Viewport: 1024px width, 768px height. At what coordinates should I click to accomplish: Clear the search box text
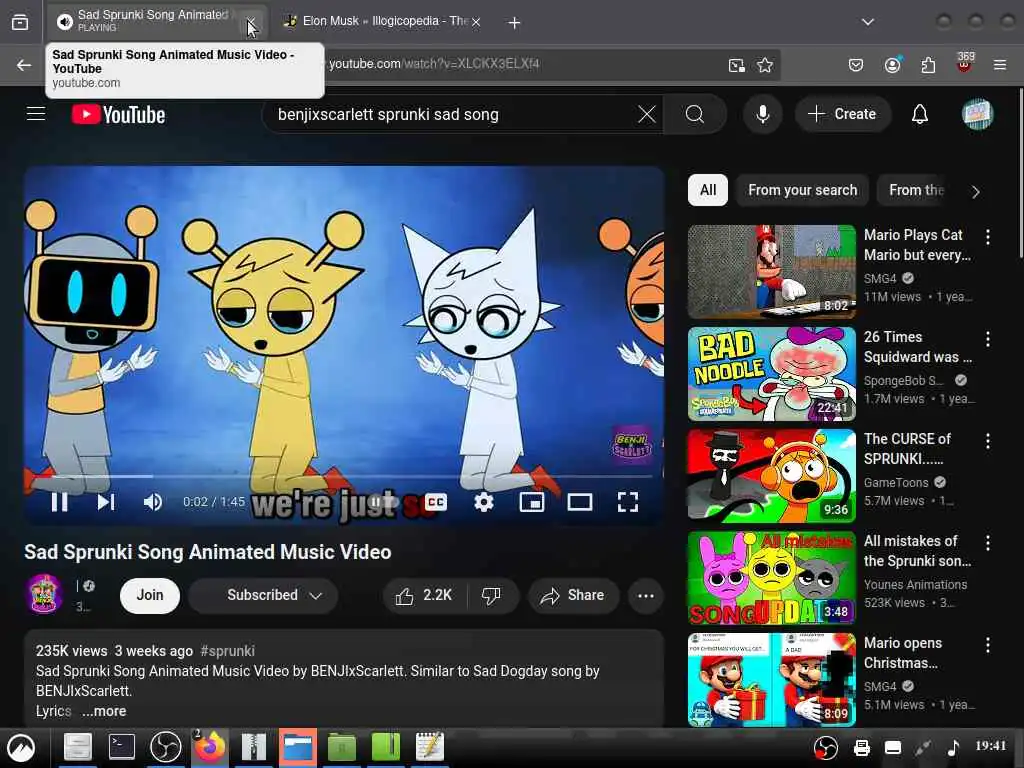coord(647,114)
